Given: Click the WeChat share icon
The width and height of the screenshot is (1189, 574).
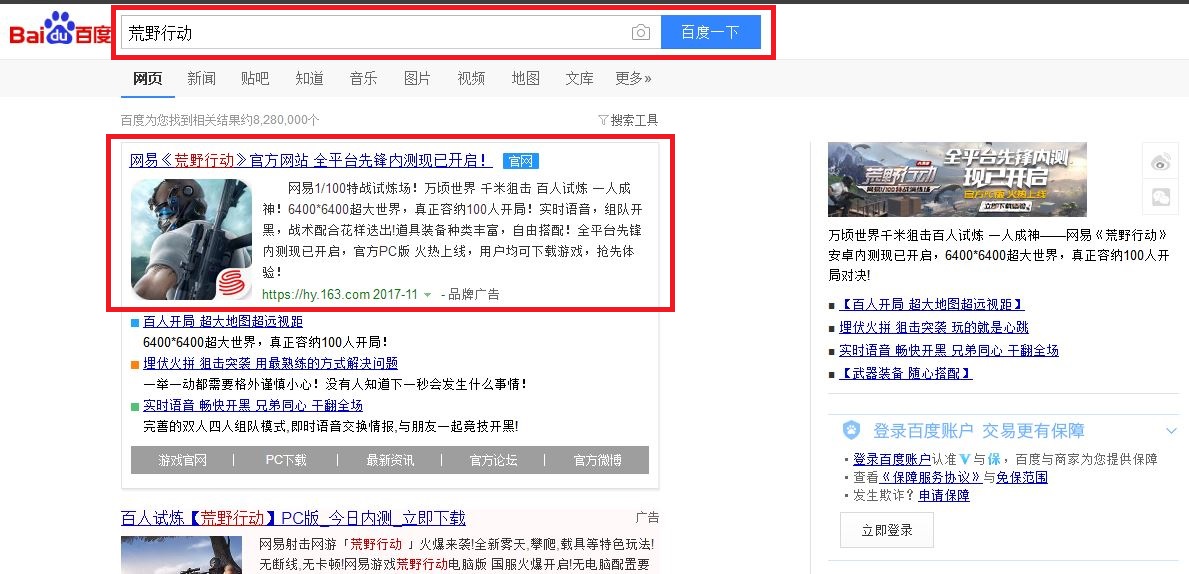Looking at the screenshot, I should point(1160,196).
